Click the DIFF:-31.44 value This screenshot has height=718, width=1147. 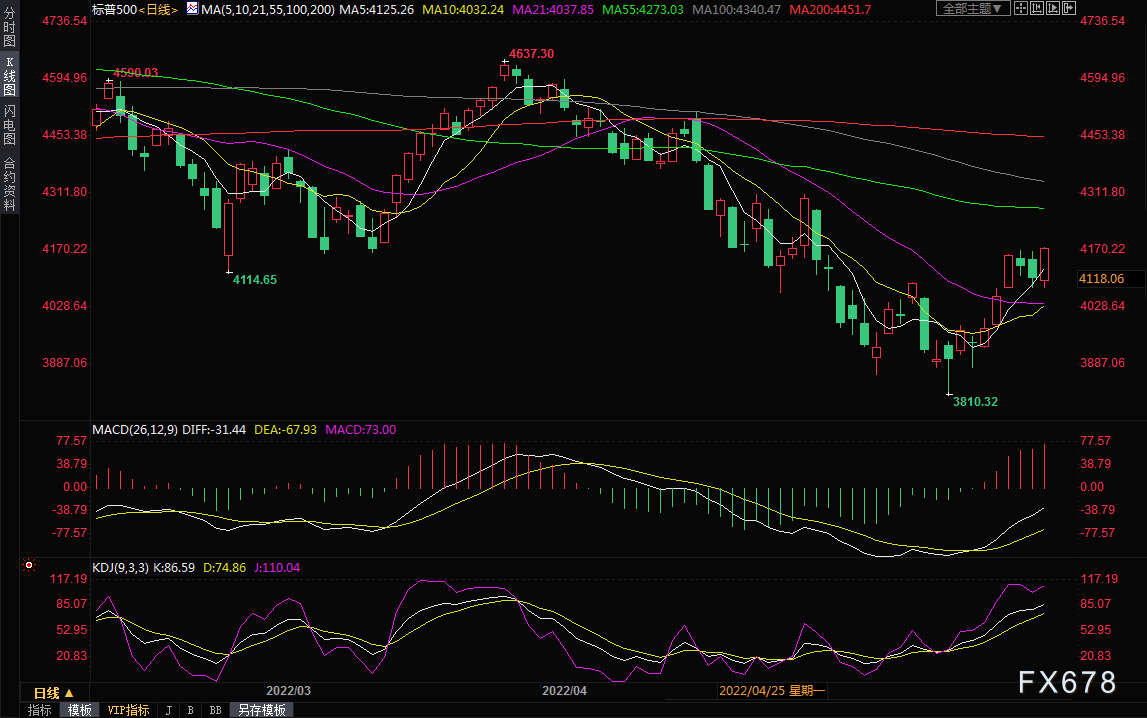(214, 430)
